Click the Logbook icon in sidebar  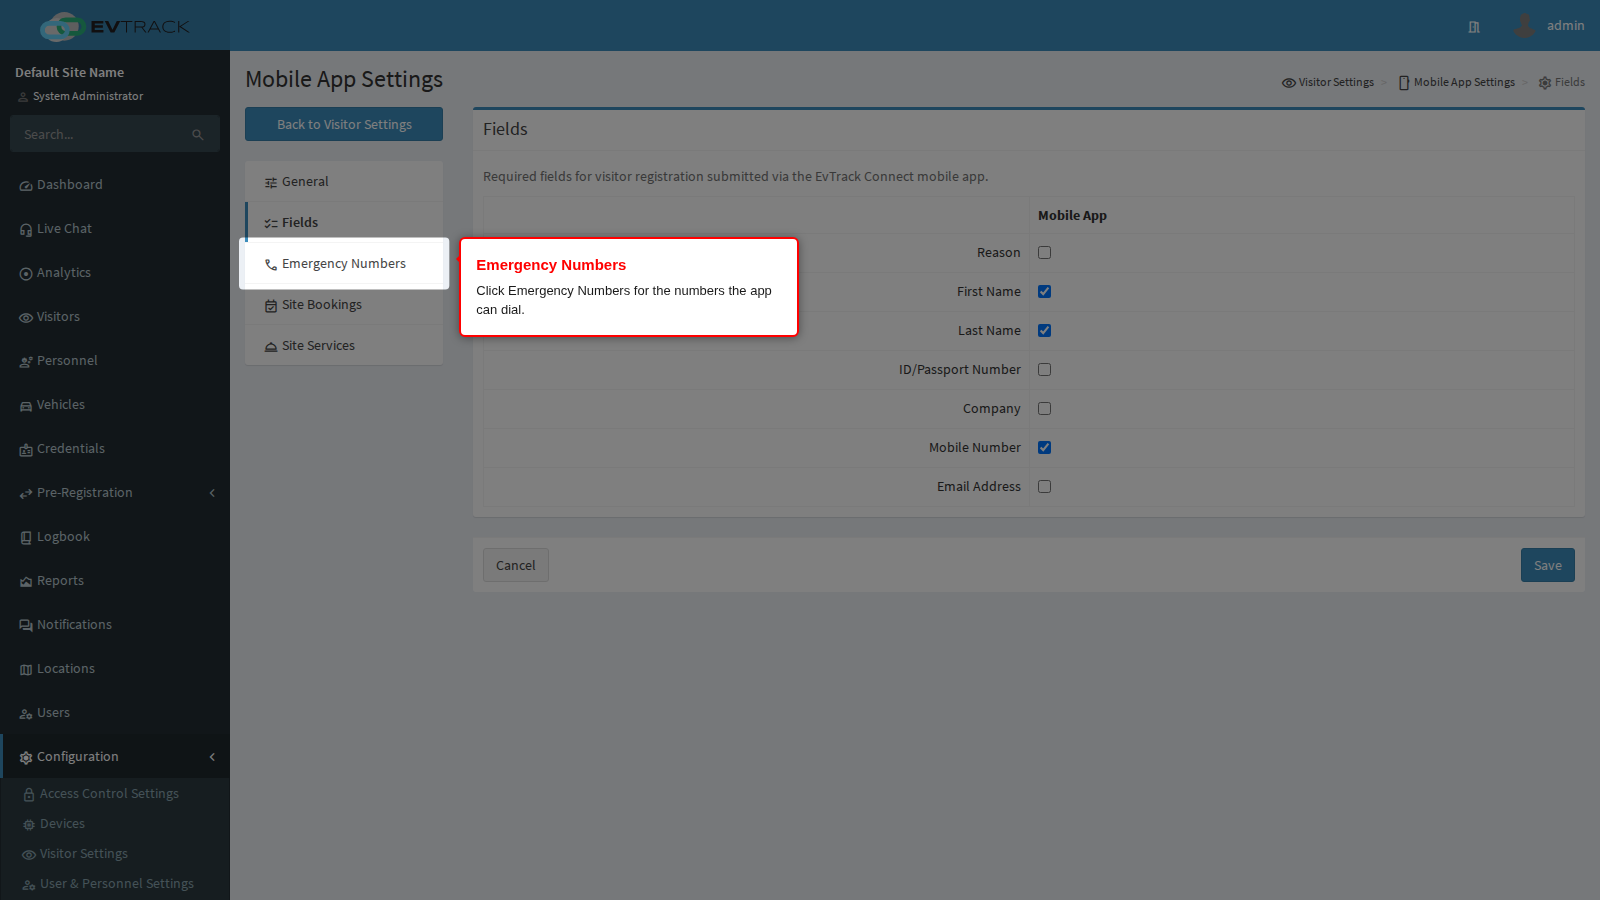tap(26, 538)
